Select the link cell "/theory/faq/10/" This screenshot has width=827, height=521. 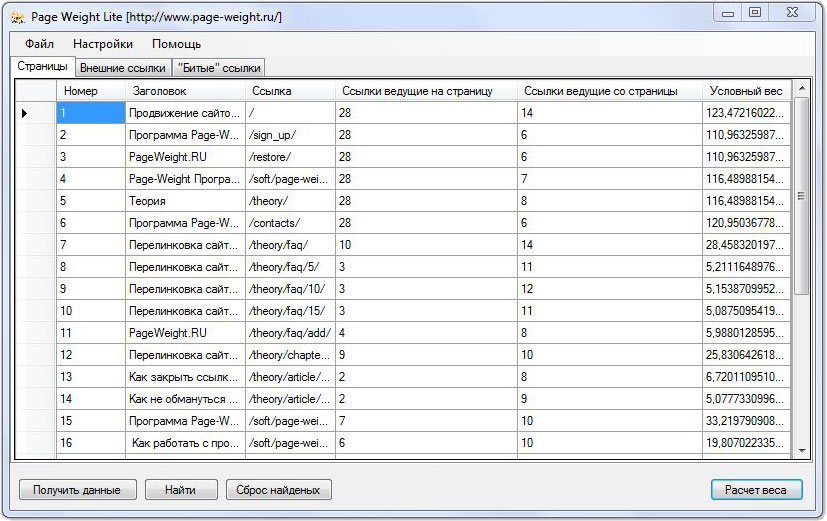290,289
